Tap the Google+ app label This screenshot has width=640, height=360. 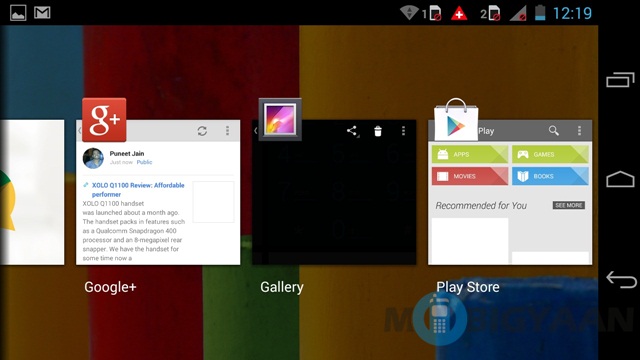[x=110, y=287]
